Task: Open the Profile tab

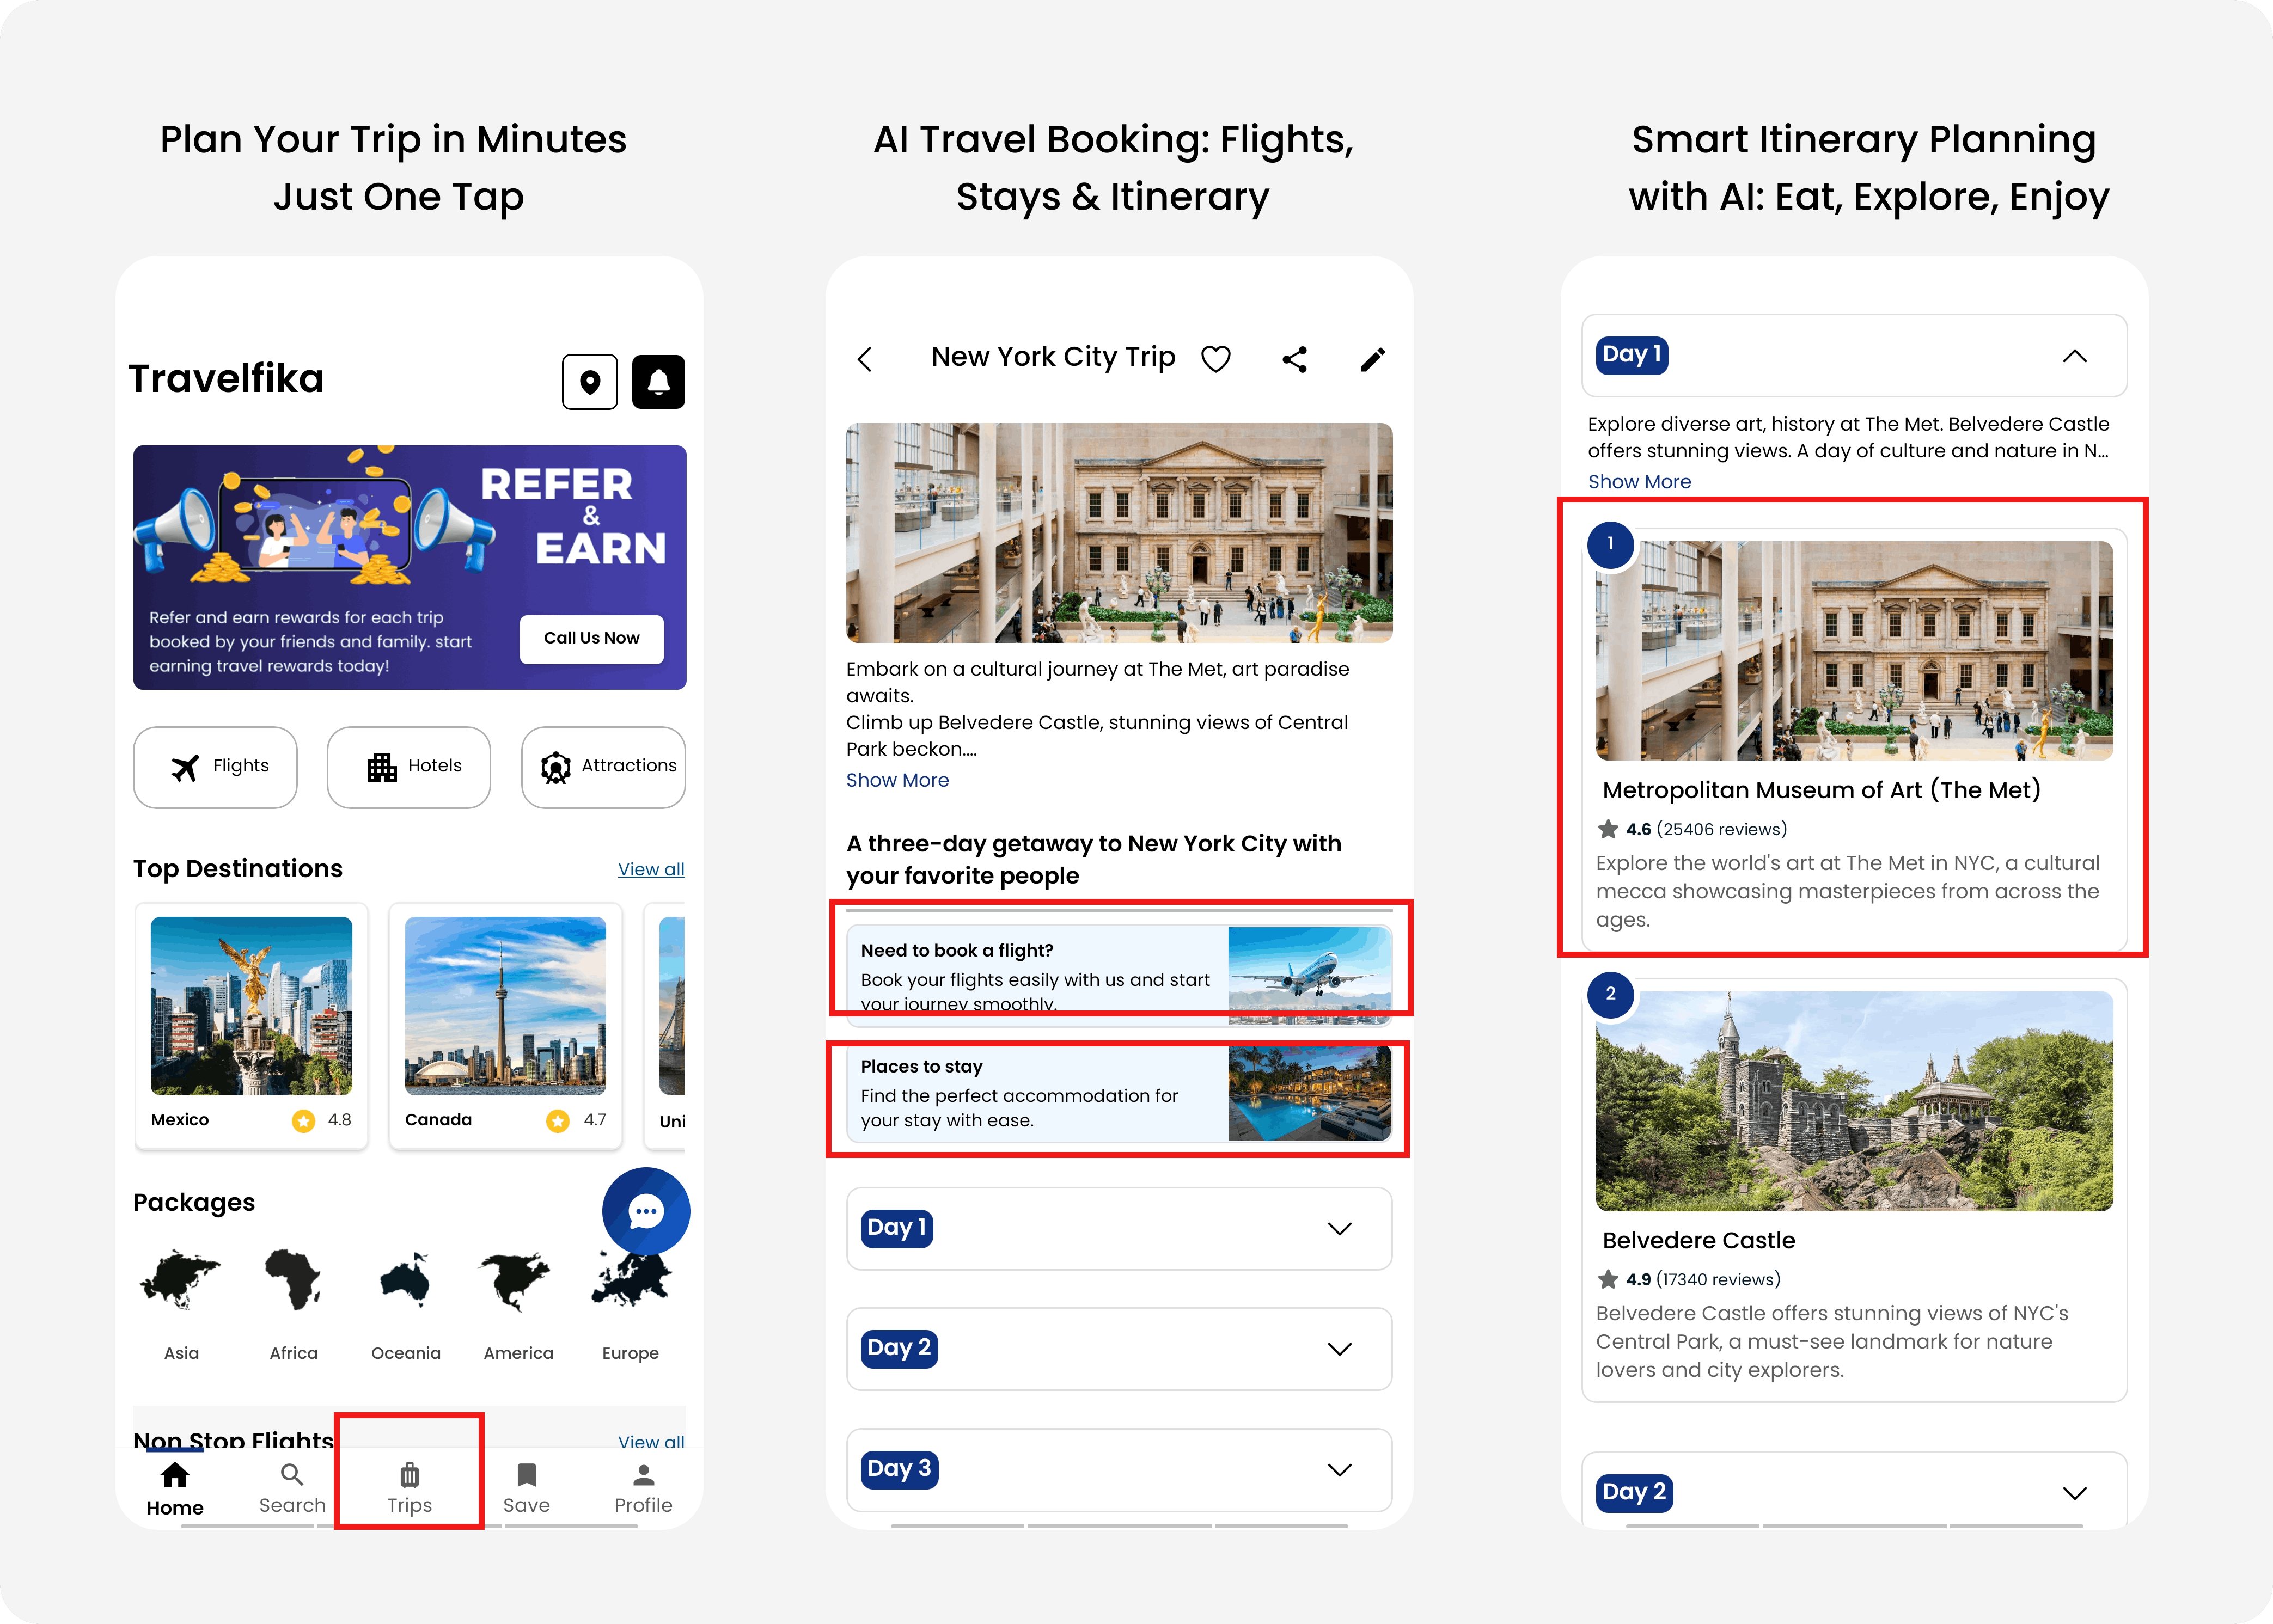Action: click(x=643, y=1487)
